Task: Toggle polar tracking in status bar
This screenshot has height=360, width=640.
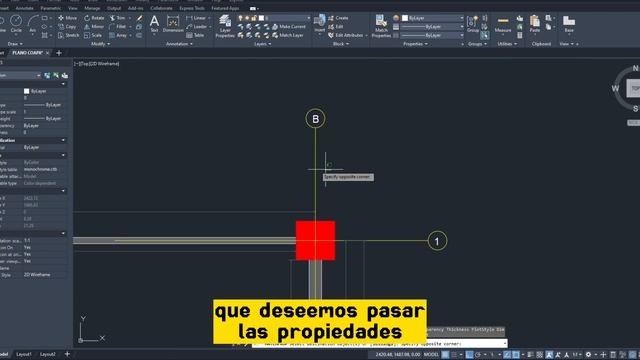Action: point(478,355)
